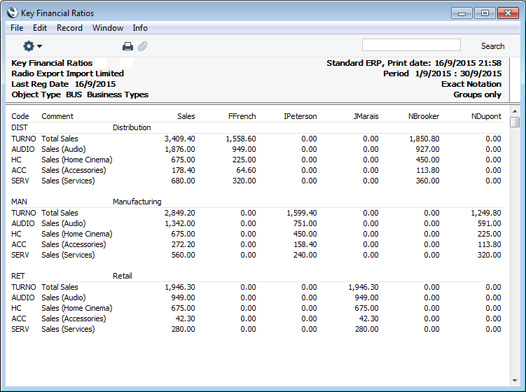Open the Edit menu
Image resolution: width=526 pixels, height=392 pixels.
point(40,28)
